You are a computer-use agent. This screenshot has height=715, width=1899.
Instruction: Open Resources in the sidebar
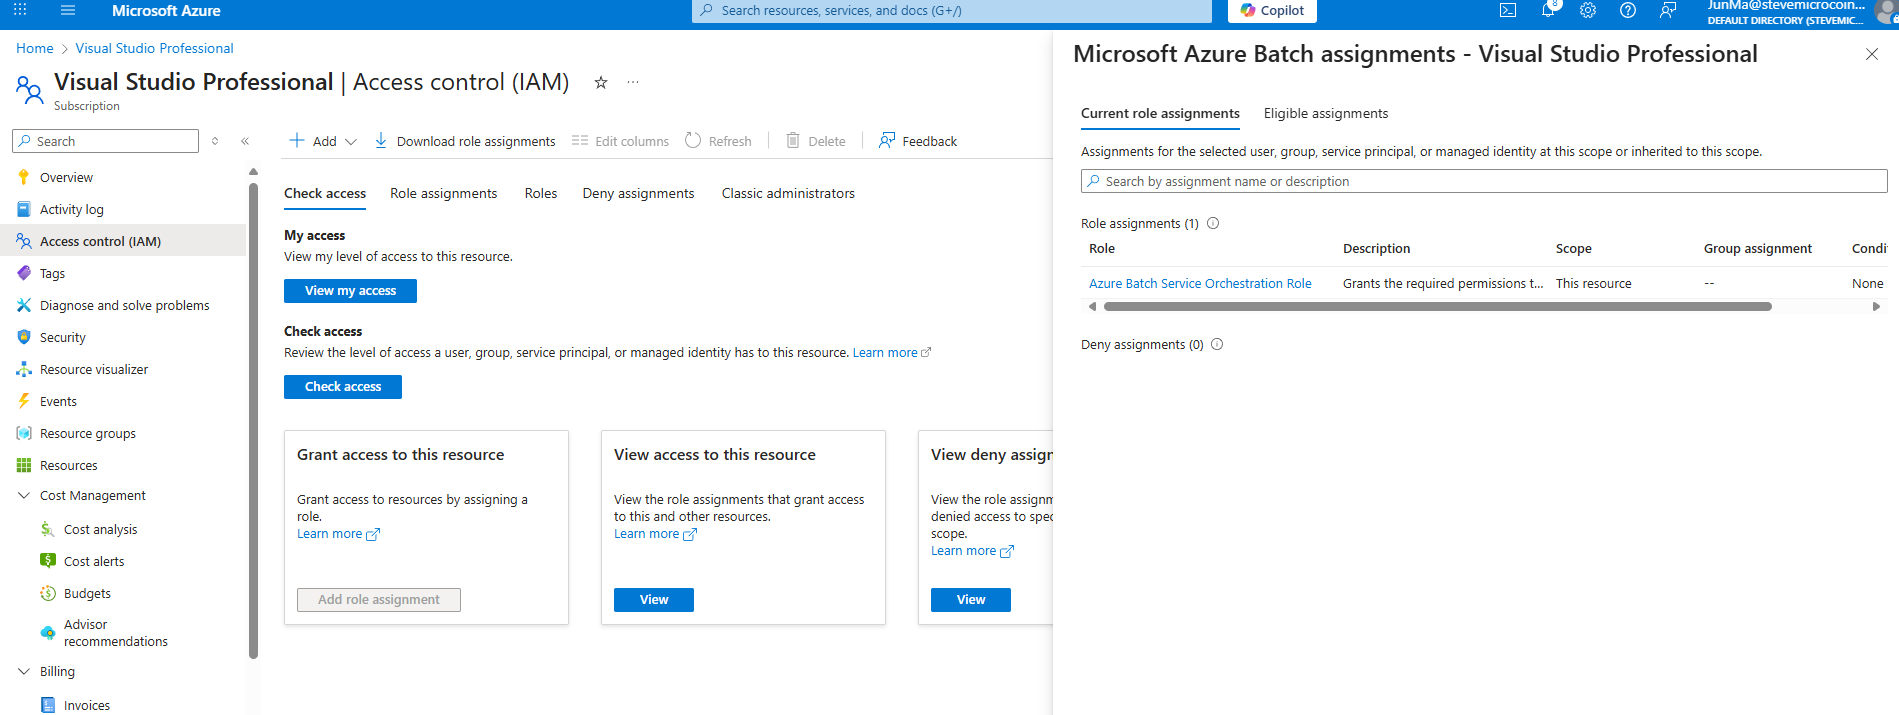pos(68,465)
